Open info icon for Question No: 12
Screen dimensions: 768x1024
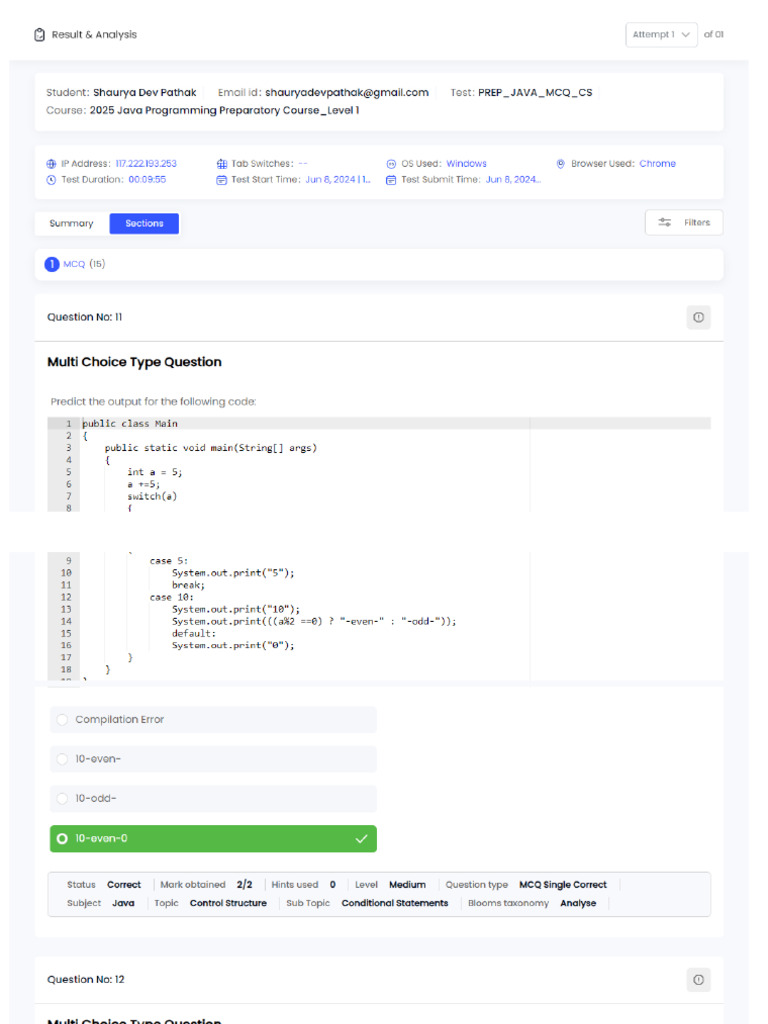(698, 980)
